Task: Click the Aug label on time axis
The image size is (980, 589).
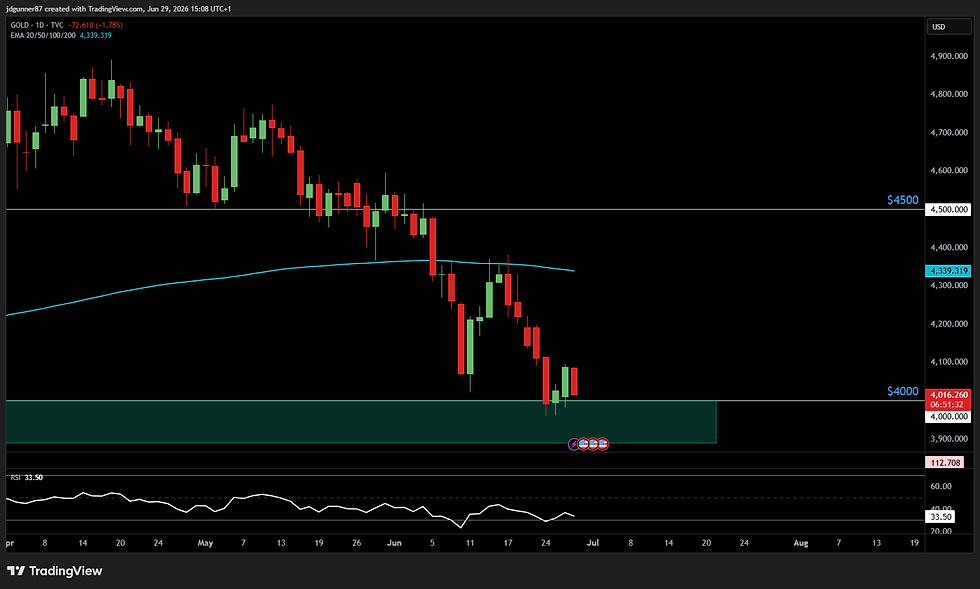Action: pos(801,543)
